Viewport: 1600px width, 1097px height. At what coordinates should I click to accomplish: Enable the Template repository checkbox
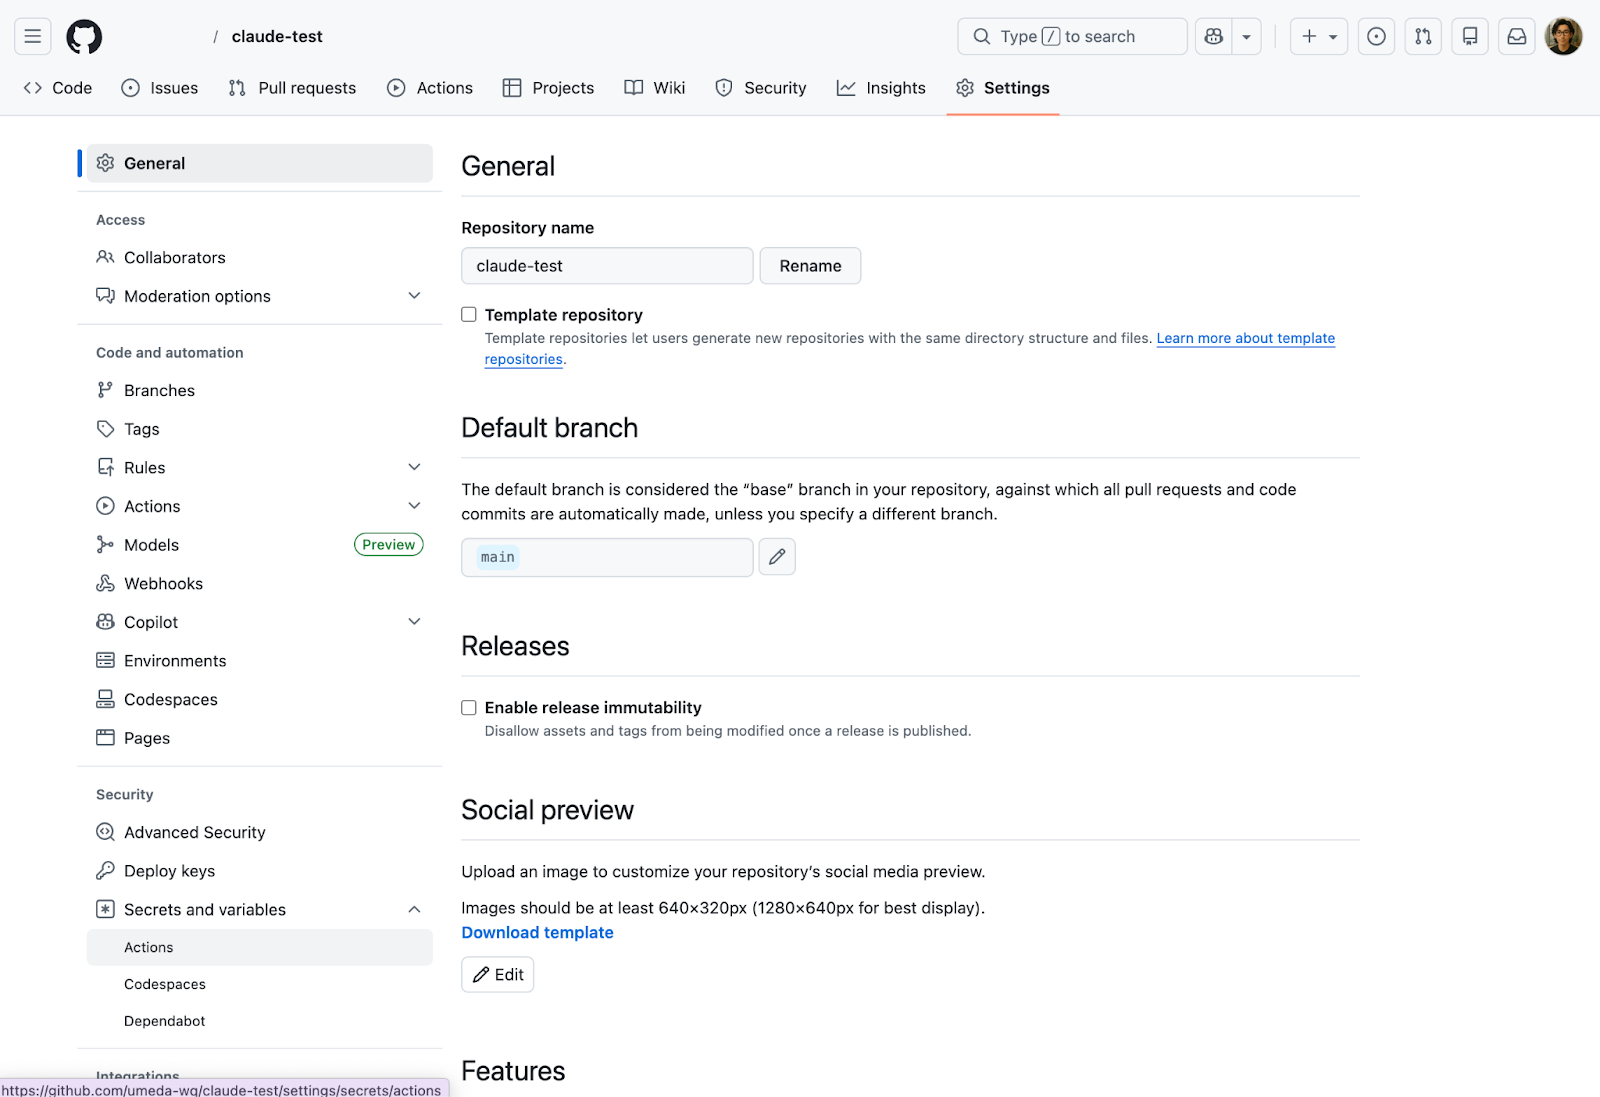tap(469, 315)
